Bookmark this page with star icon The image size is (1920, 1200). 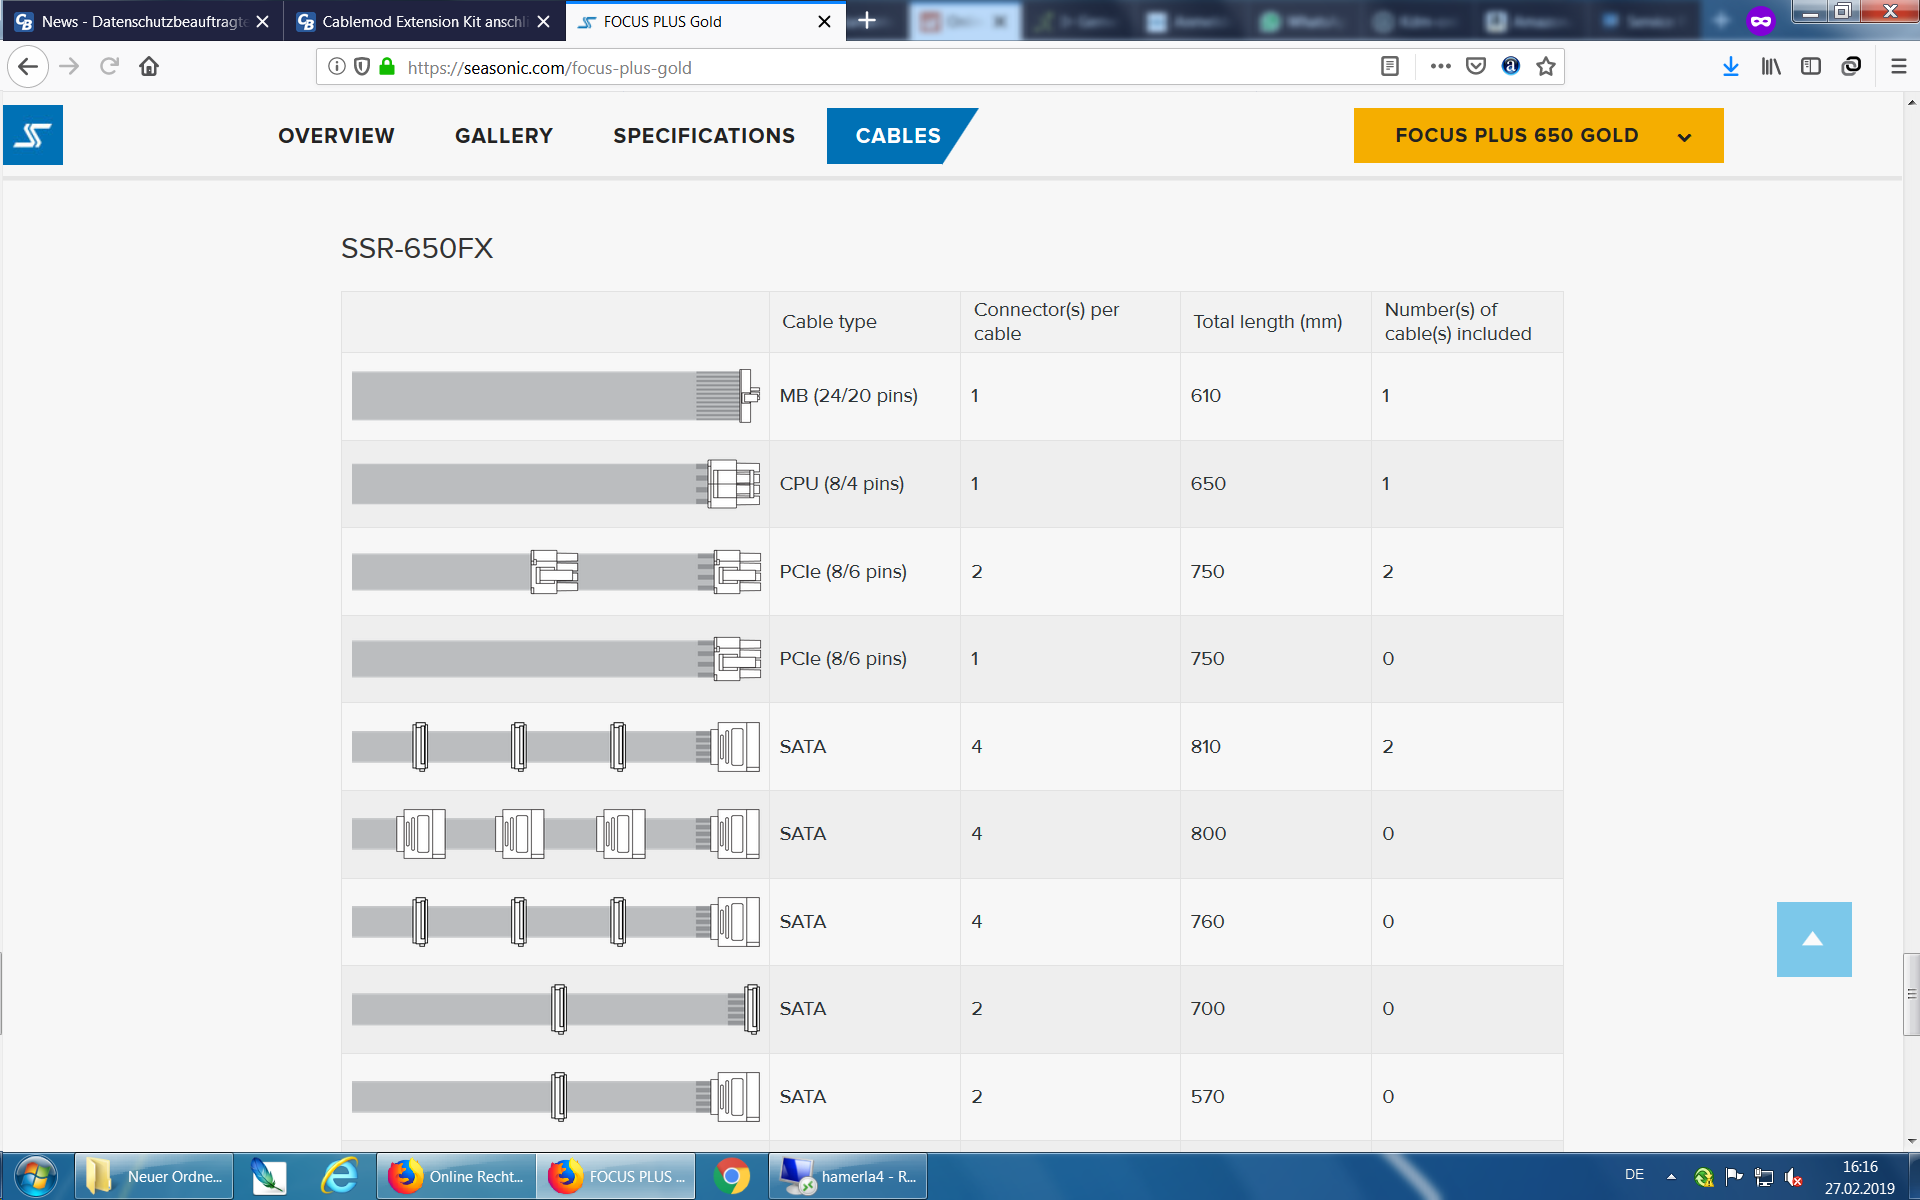tap(1546, 67)
